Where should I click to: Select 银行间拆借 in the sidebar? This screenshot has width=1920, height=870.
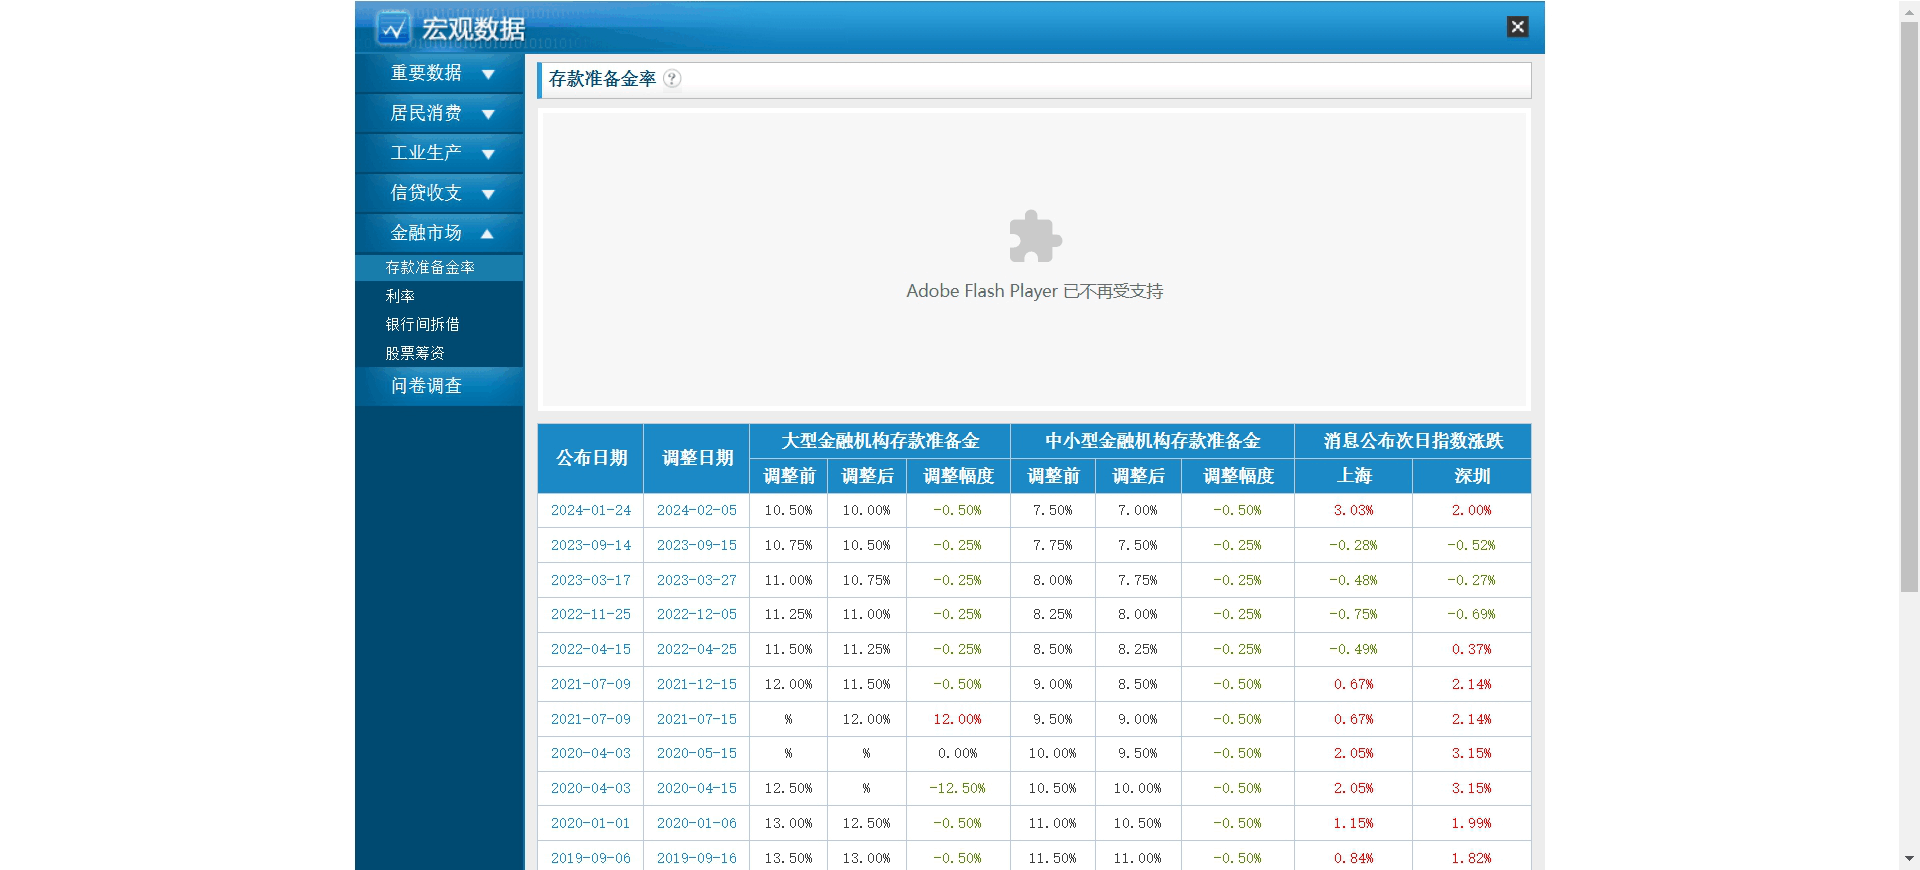click(423, 324)
